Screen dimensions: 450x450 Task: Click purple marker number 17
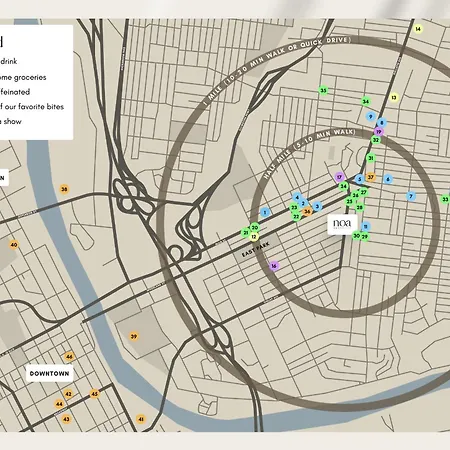point(339,177)
